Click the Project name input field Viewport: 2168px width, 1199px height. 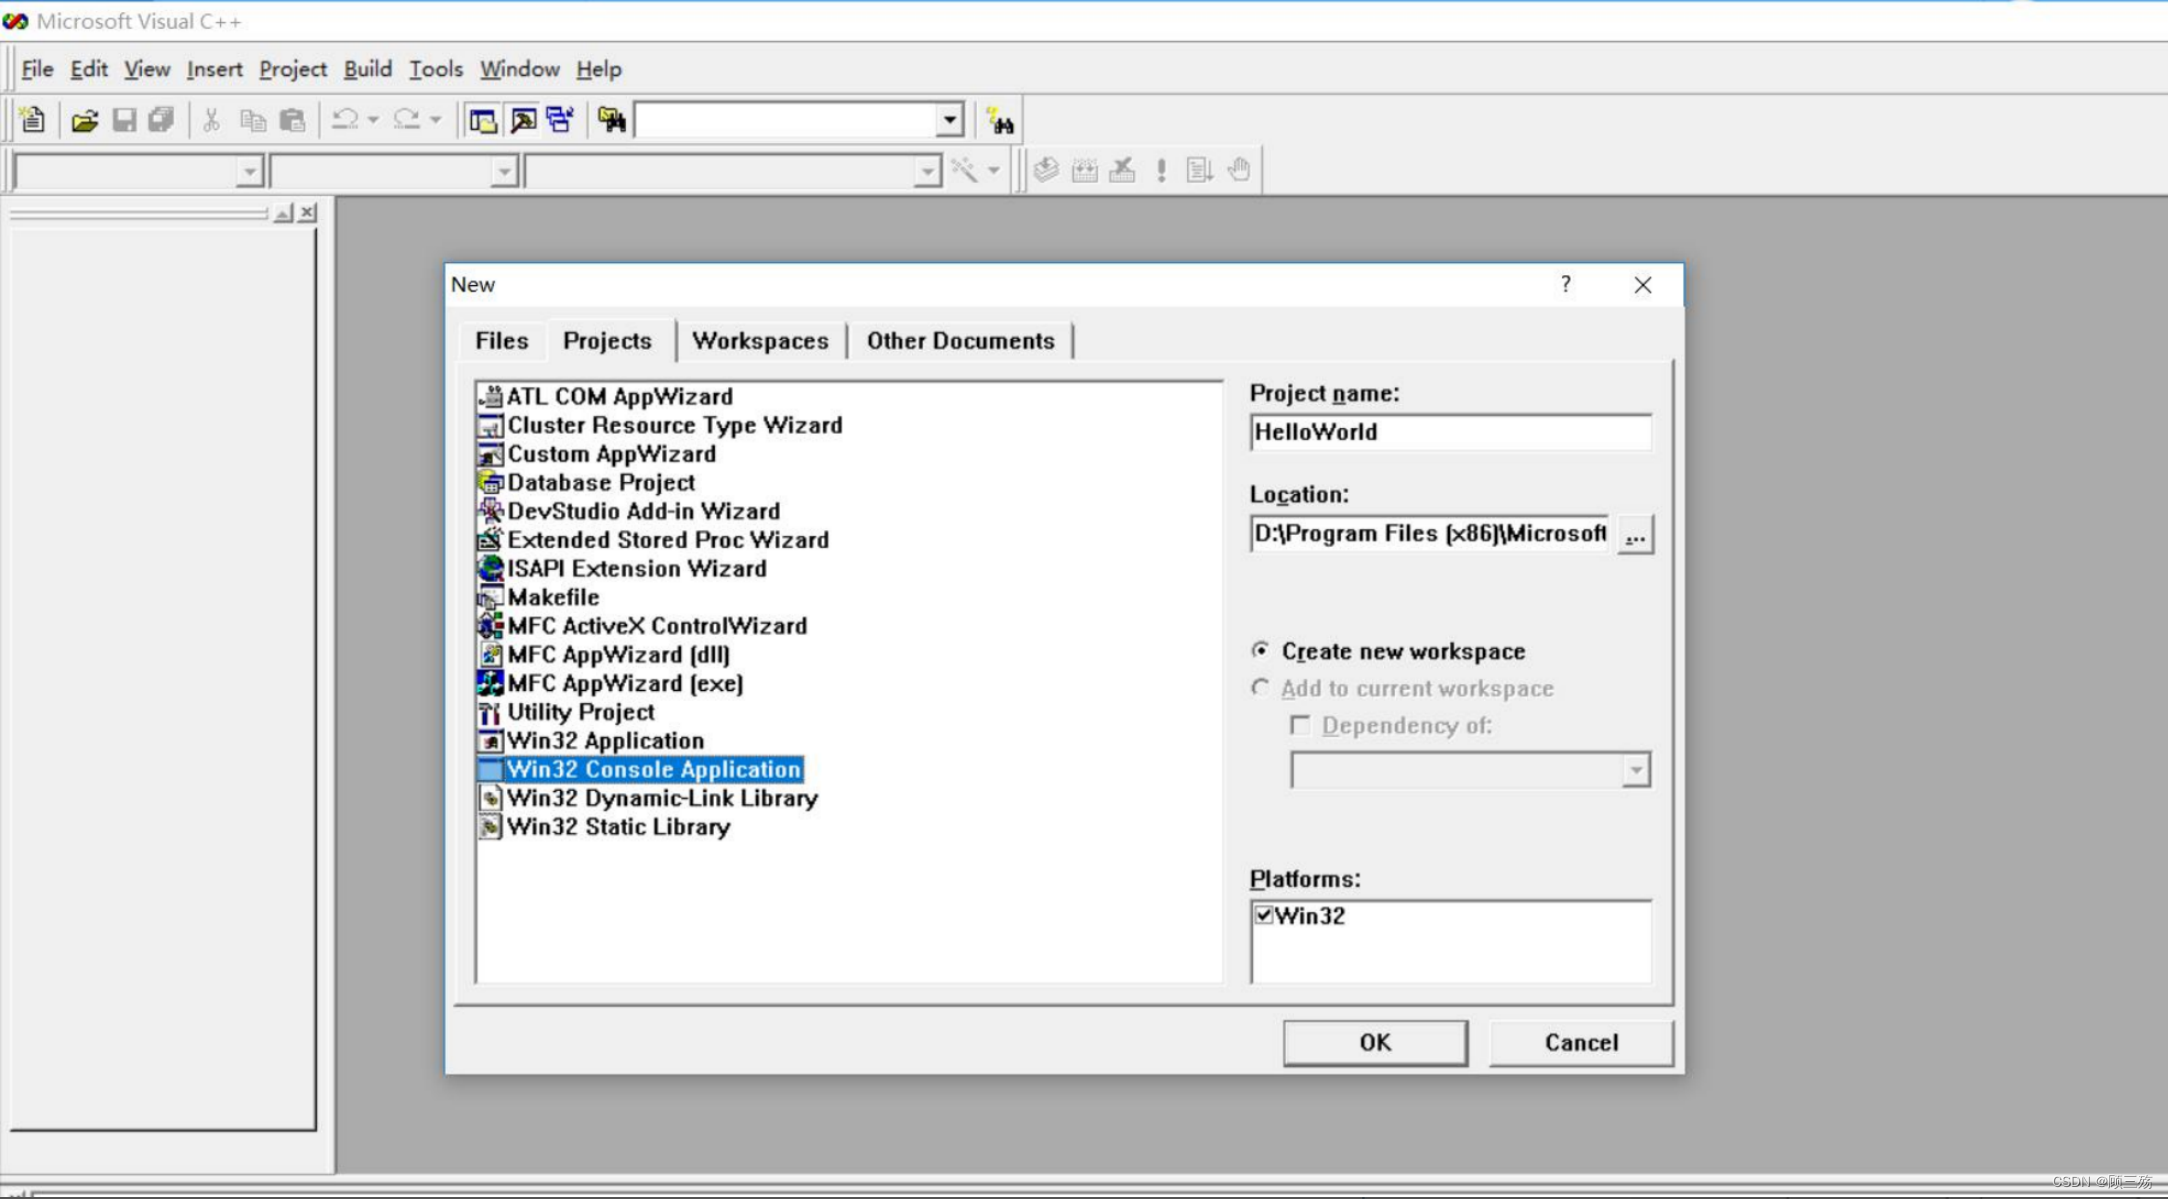point(1449,432)
